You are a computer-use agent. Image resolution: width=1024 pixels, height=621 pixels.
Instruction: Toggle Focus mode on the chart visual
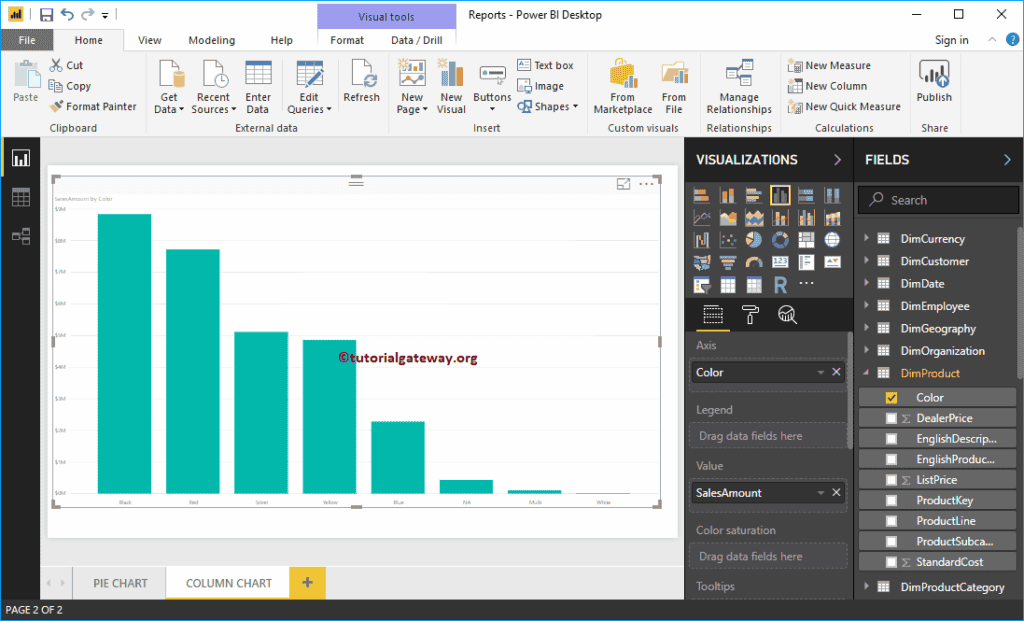[x=623, y=184]
